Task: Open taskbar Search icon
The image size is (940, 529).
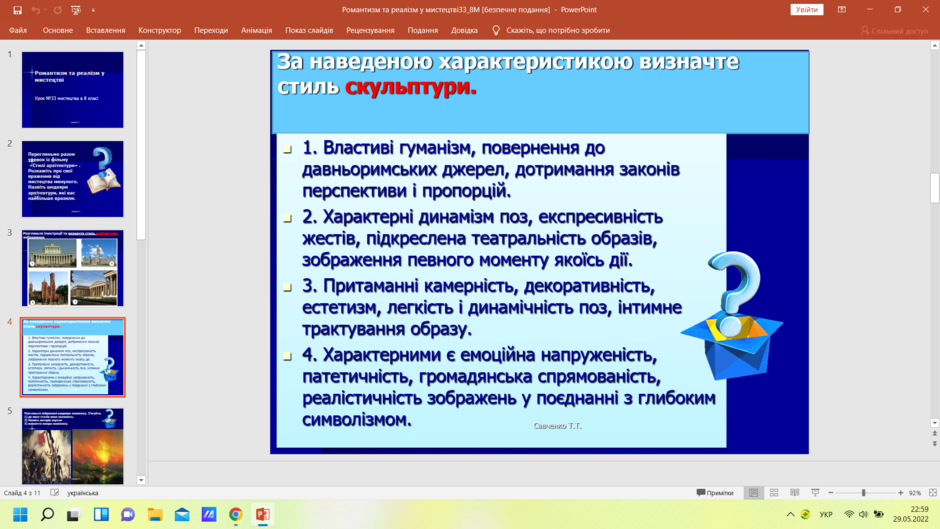Action: coord(47,515)
